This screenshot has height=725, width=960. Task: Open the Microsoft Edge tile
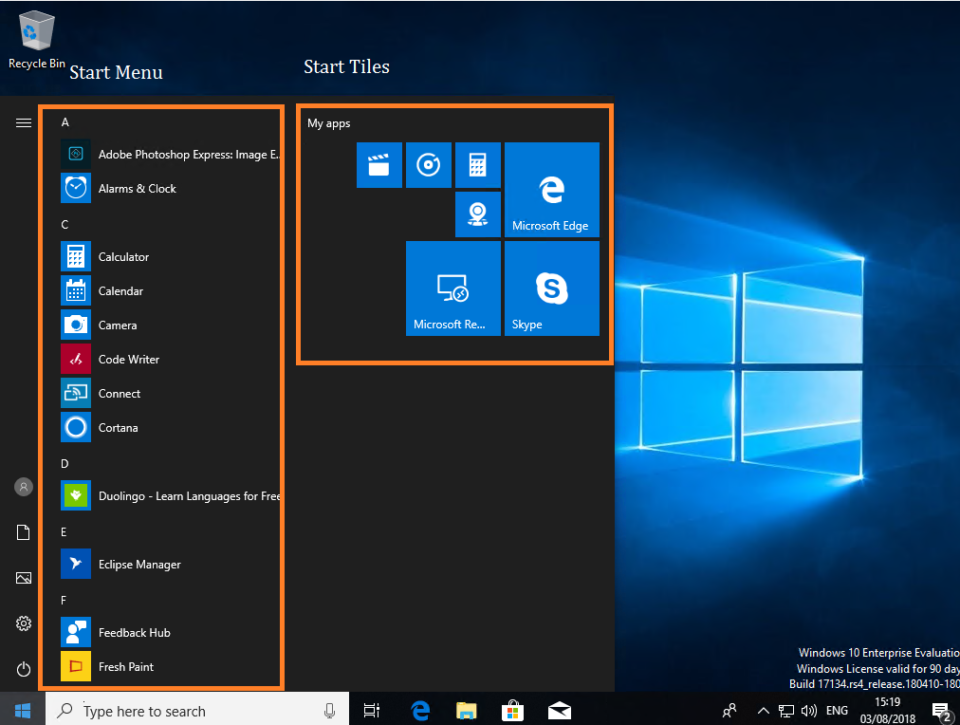[x=552, y=190]
